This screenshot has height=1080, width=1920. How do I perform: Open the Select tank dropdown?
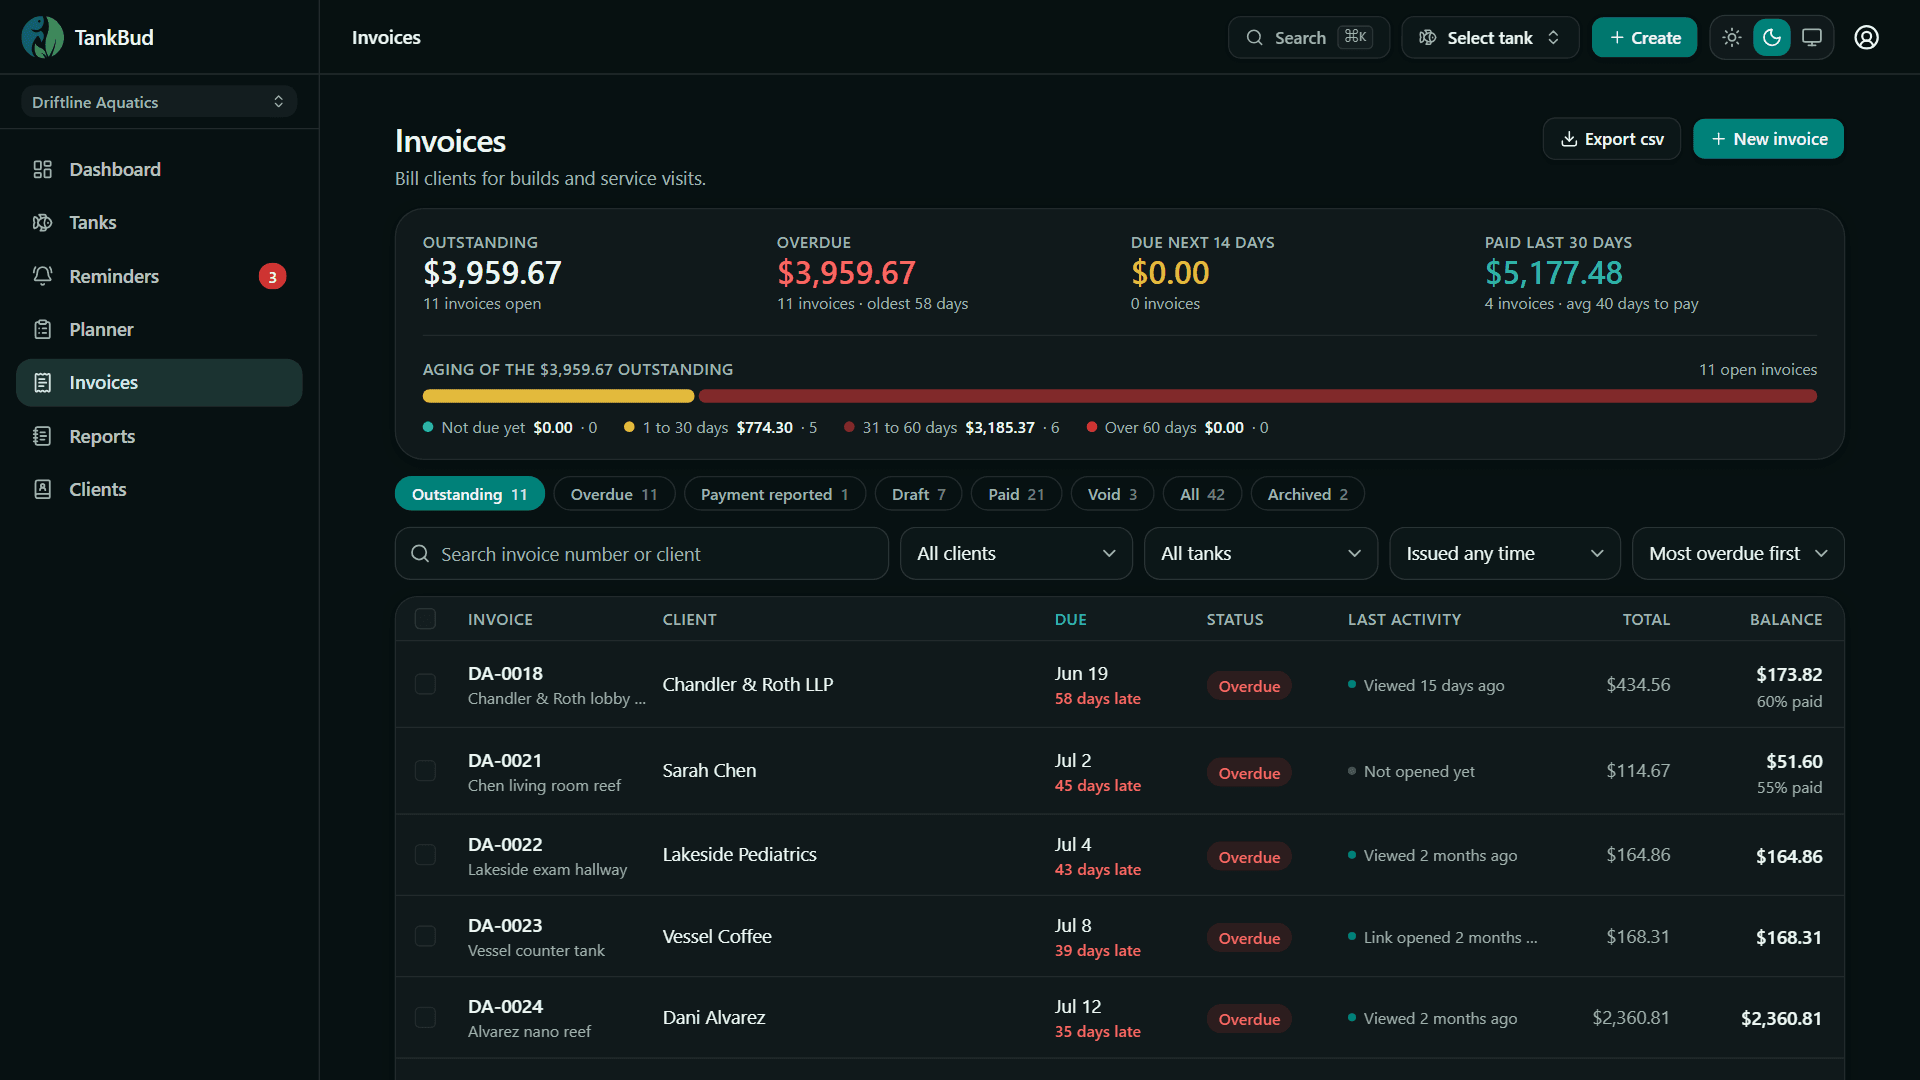(1490, 38)
